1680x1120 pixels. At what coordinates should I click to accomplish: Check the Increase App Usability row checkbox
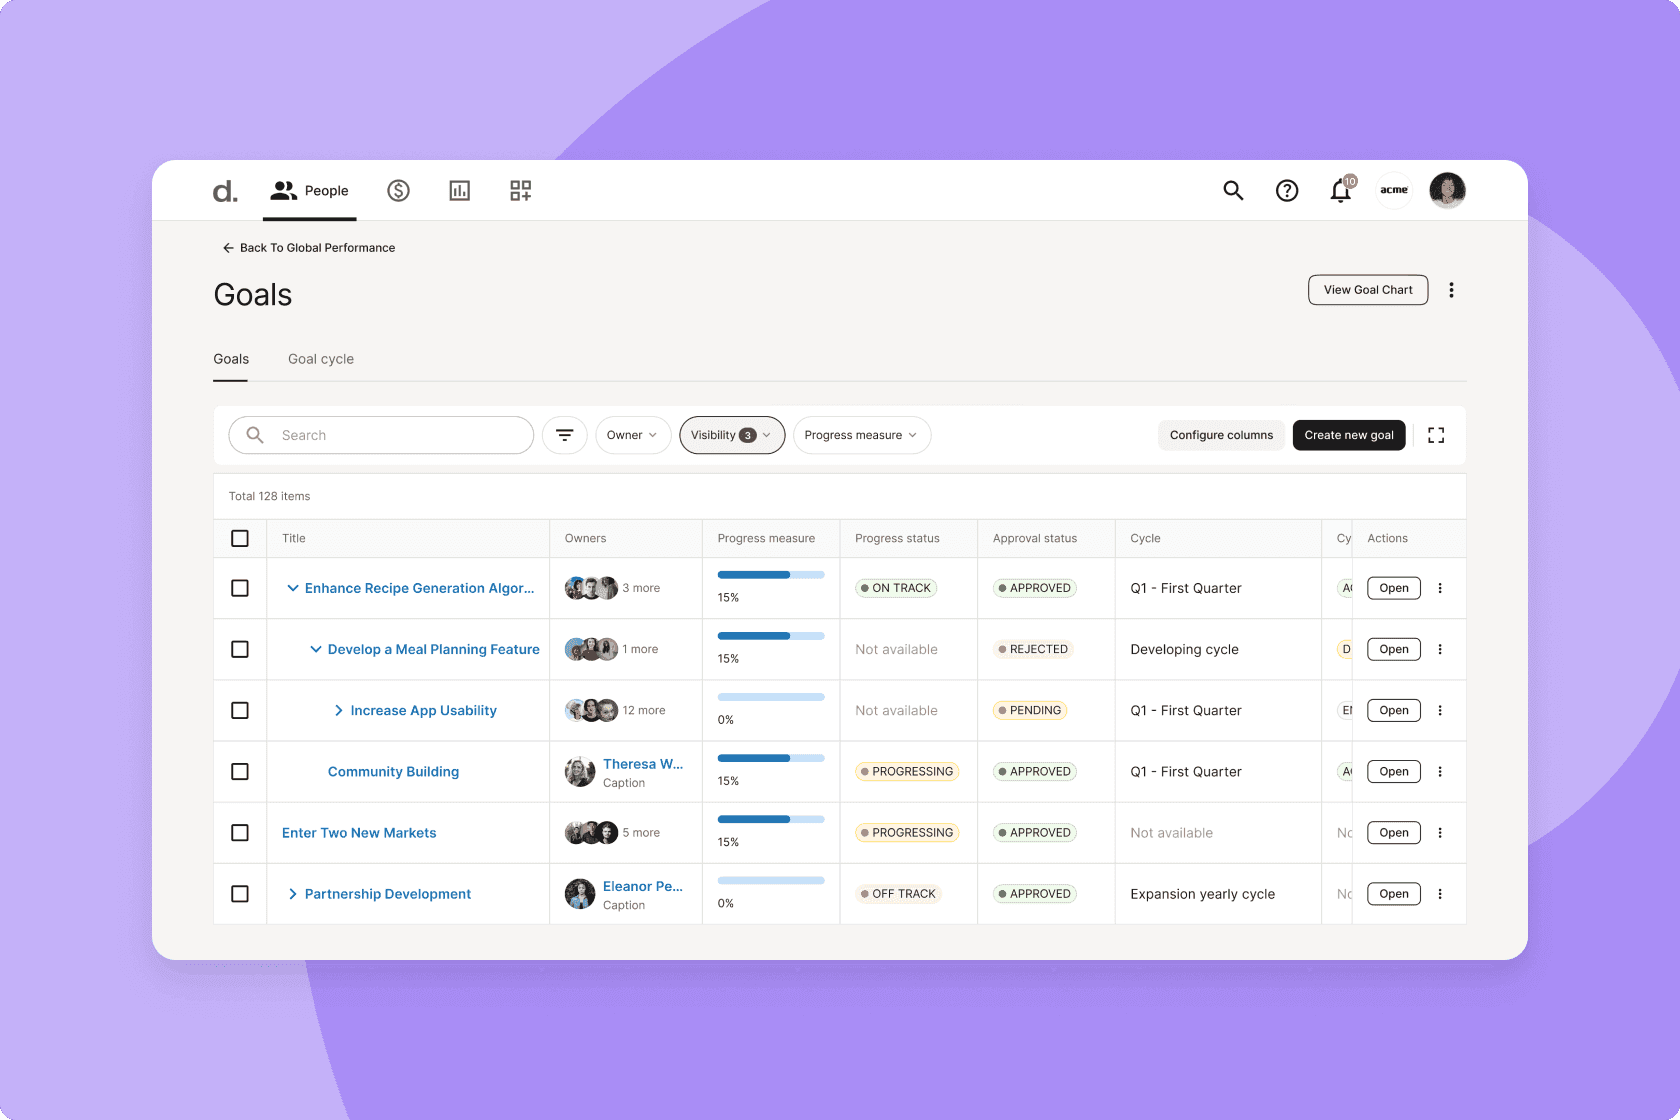[240, 710]
